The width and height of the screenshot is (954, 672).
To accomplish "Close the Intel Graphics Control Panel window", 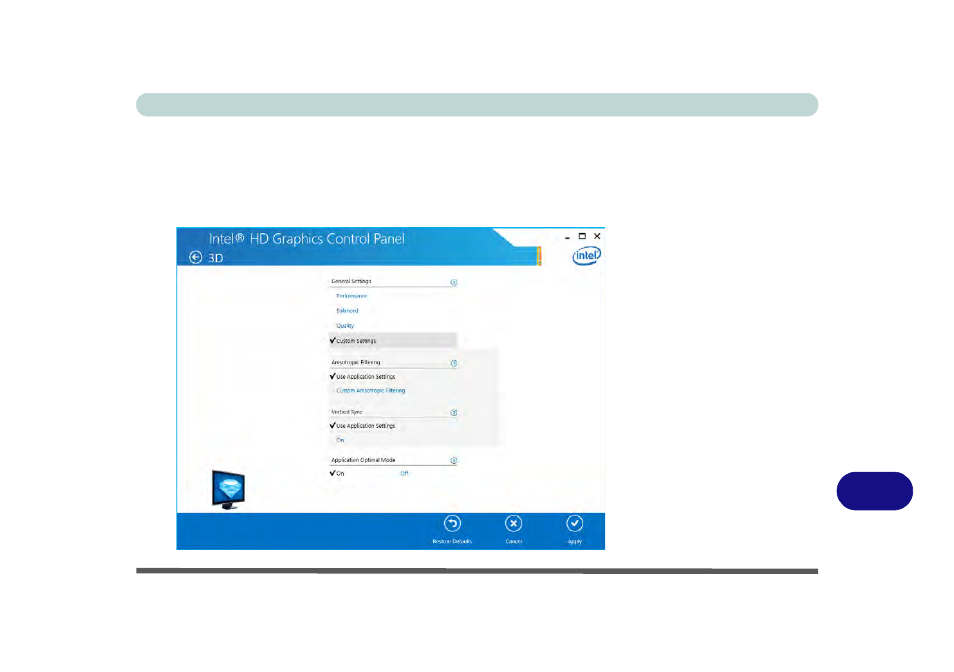I will pyautogui.click(x=597, y=236).
